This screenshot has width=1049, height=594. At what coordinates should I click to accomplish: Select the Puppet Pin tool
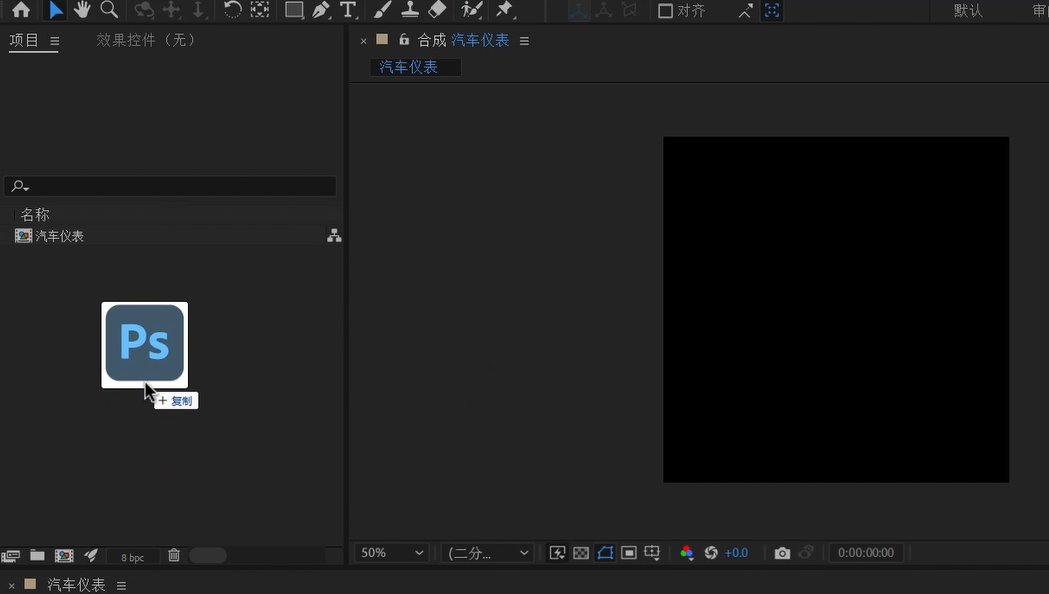[x=504, y=9]
